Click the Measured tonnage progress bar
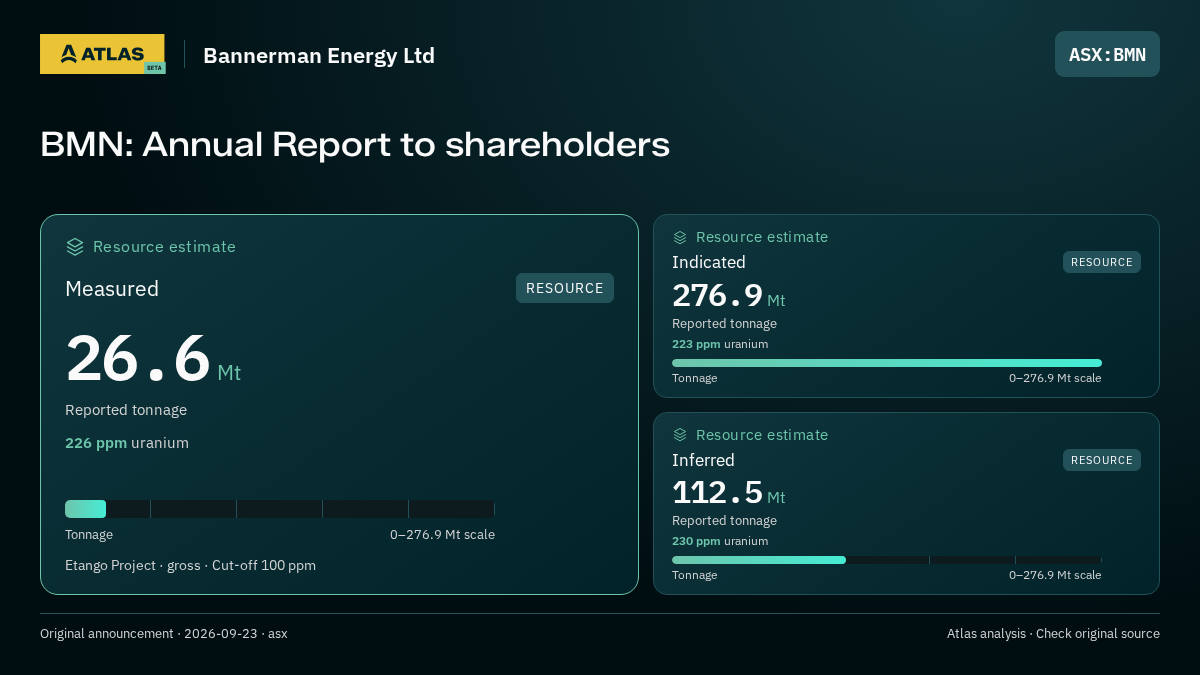This screenshot has height=675, width=1200. 280,509
